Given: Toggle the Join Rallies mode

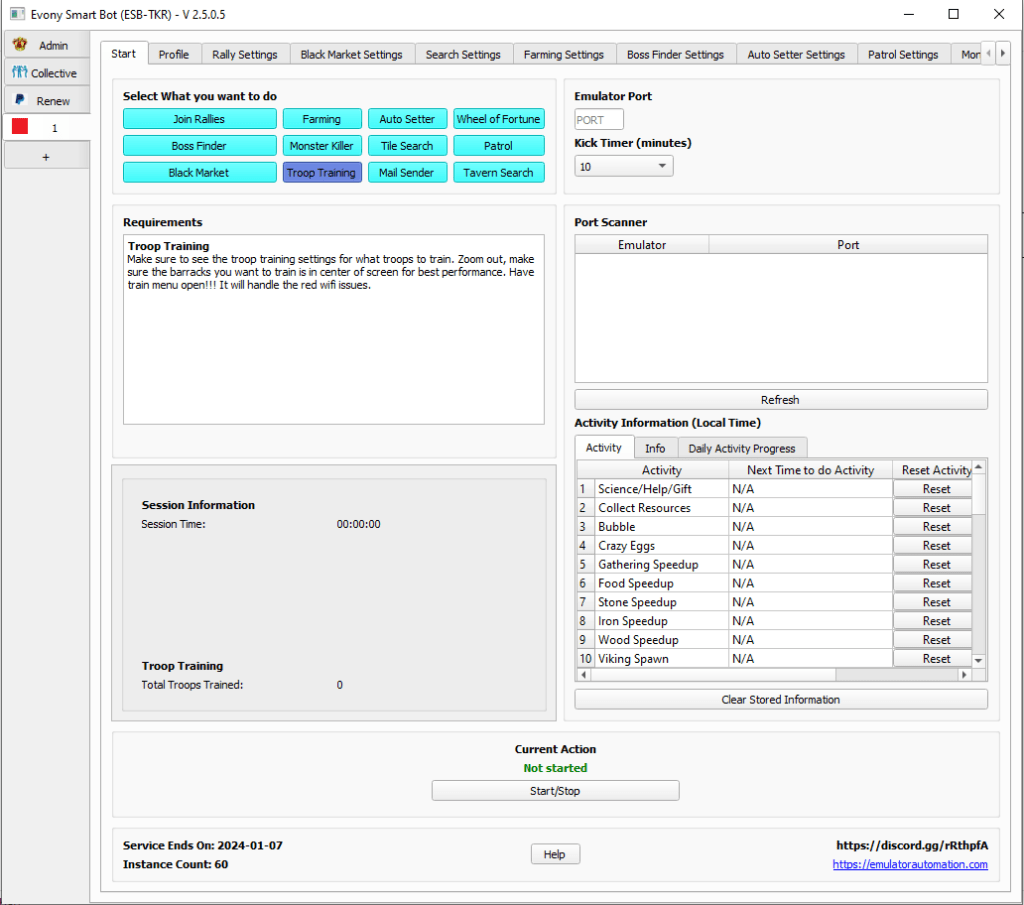Looking at the screenshot, I should (199, 119).
